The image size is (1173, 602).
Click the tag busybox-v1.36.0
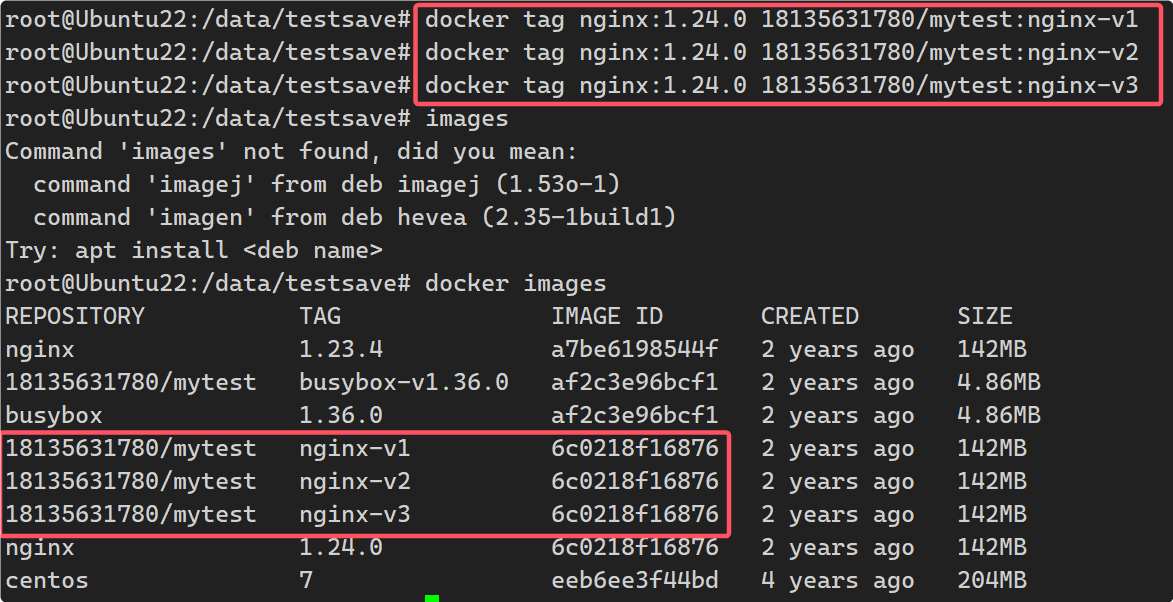click(404, 382)
